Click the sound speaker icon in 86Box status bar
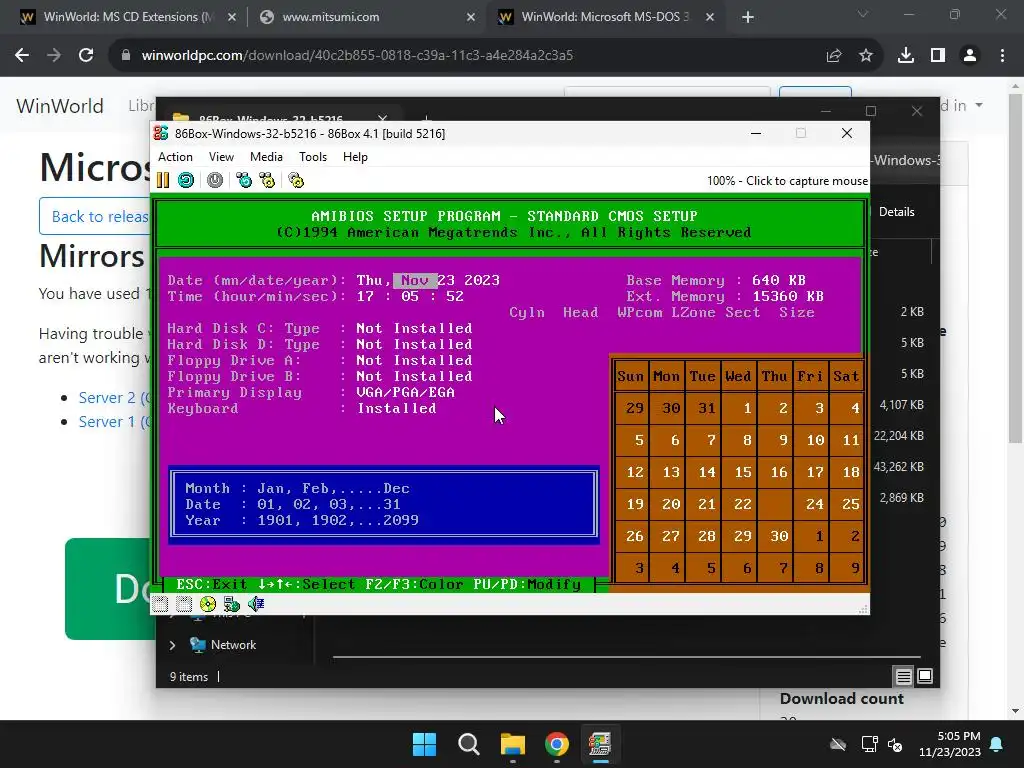The height and width of the screenshot is (768, 1024). [x=256, y=604]
